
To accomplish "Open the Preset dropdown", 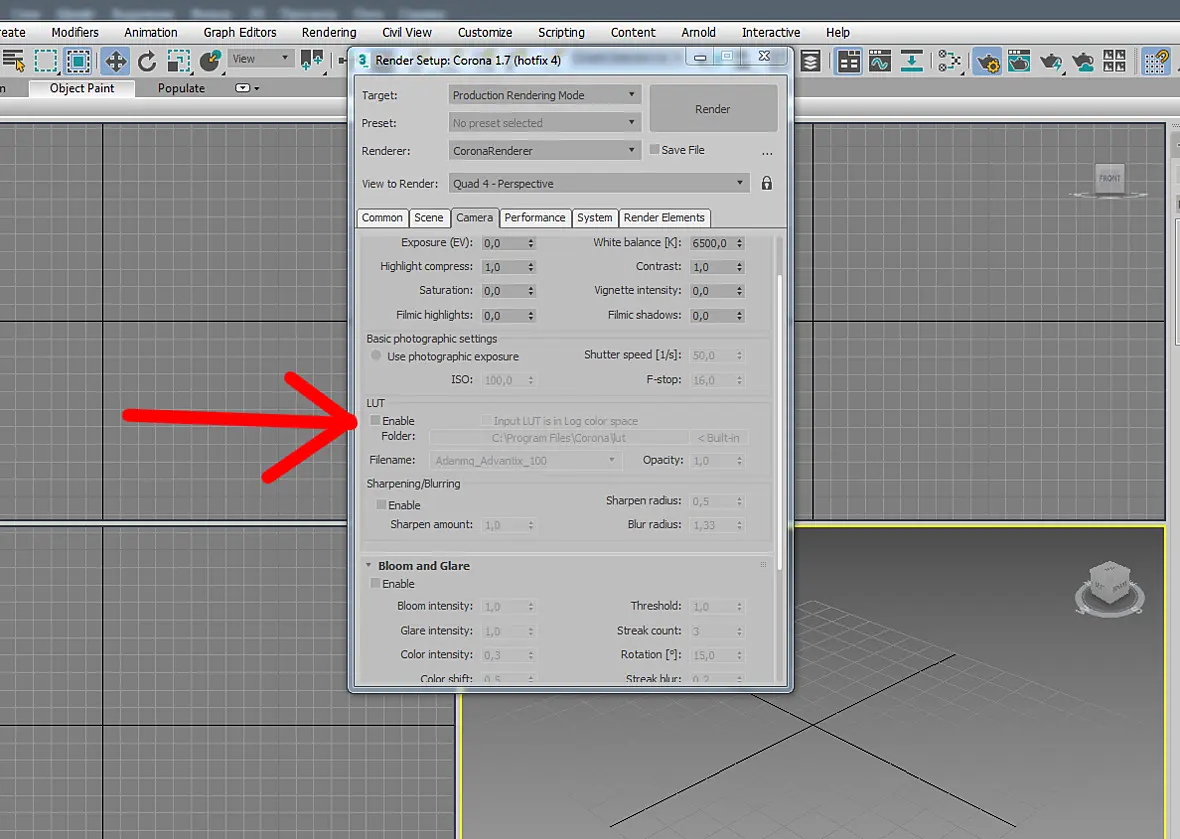I will click(545, 123).
